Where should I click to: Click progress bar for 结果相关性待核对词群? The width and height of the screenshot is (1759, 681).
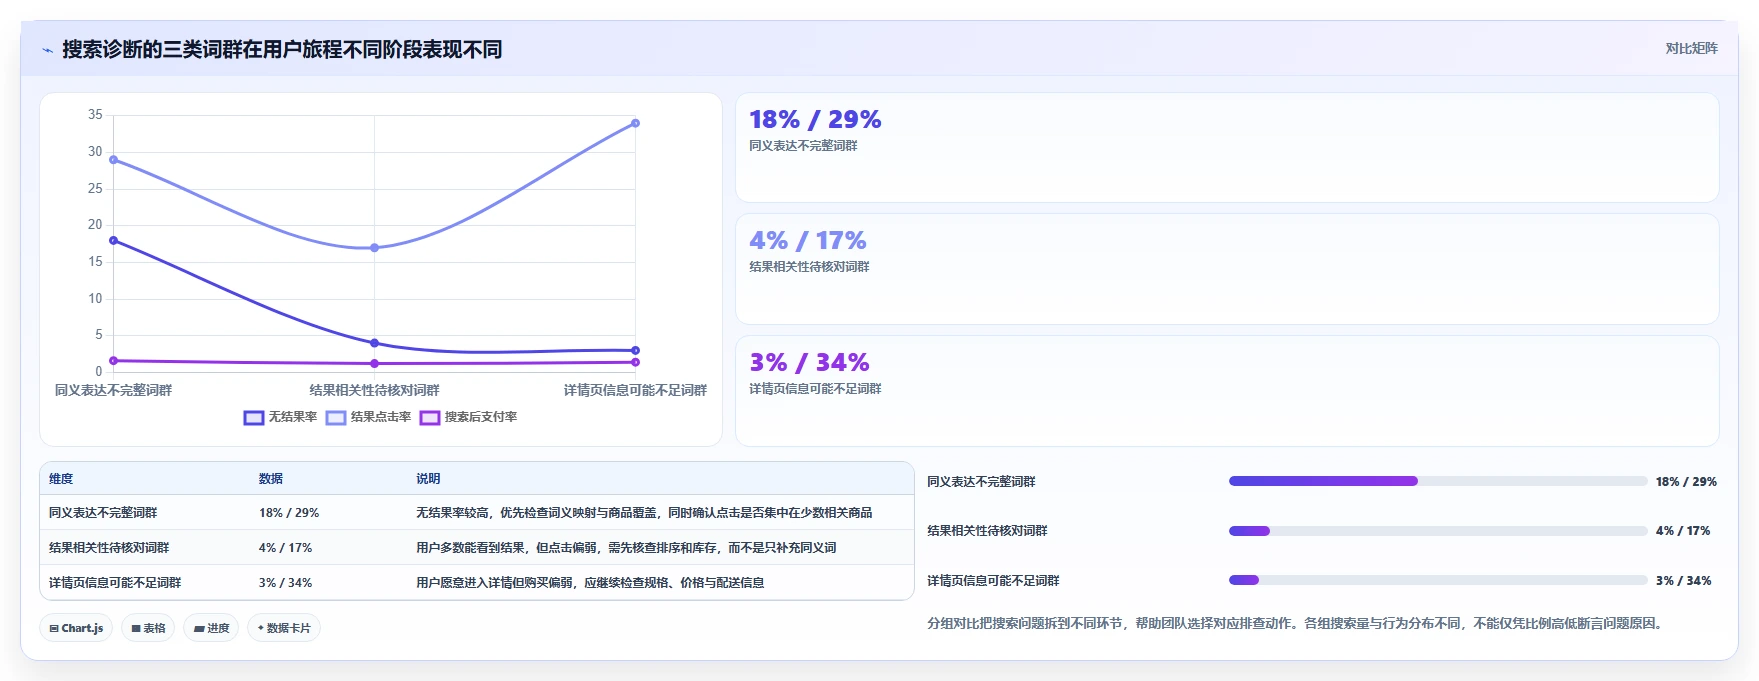(x=1437, y=531)
